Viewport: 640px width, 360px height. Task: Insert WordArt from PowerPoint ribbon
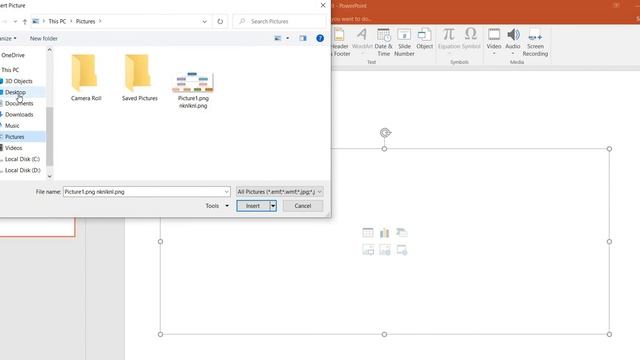coord(362,41)
